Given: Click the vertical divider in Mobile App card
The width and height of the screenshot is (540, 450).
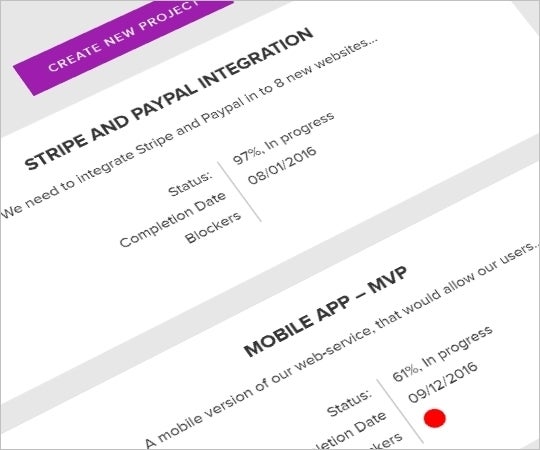Looking at the screenshot, I should [399, 411].
